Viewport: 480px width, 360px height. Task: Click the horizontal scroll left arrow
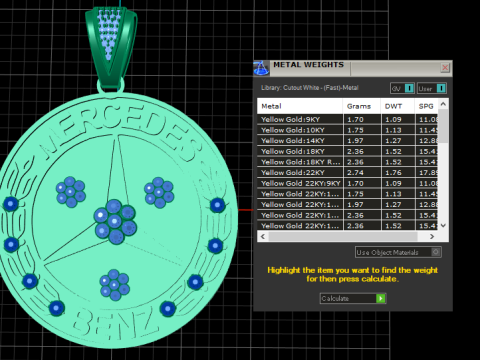pyautogui.click(x=263, y=236)
